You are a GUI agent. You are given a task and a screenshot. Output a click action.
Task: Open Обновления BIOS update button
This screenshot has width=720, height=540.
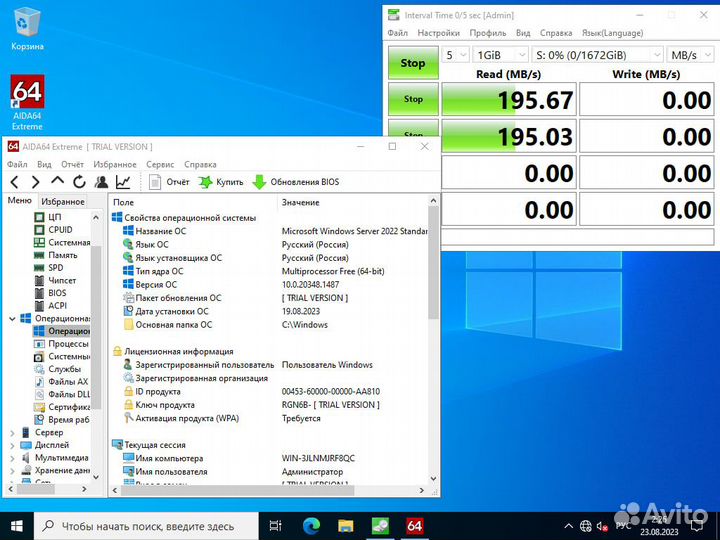296,182
